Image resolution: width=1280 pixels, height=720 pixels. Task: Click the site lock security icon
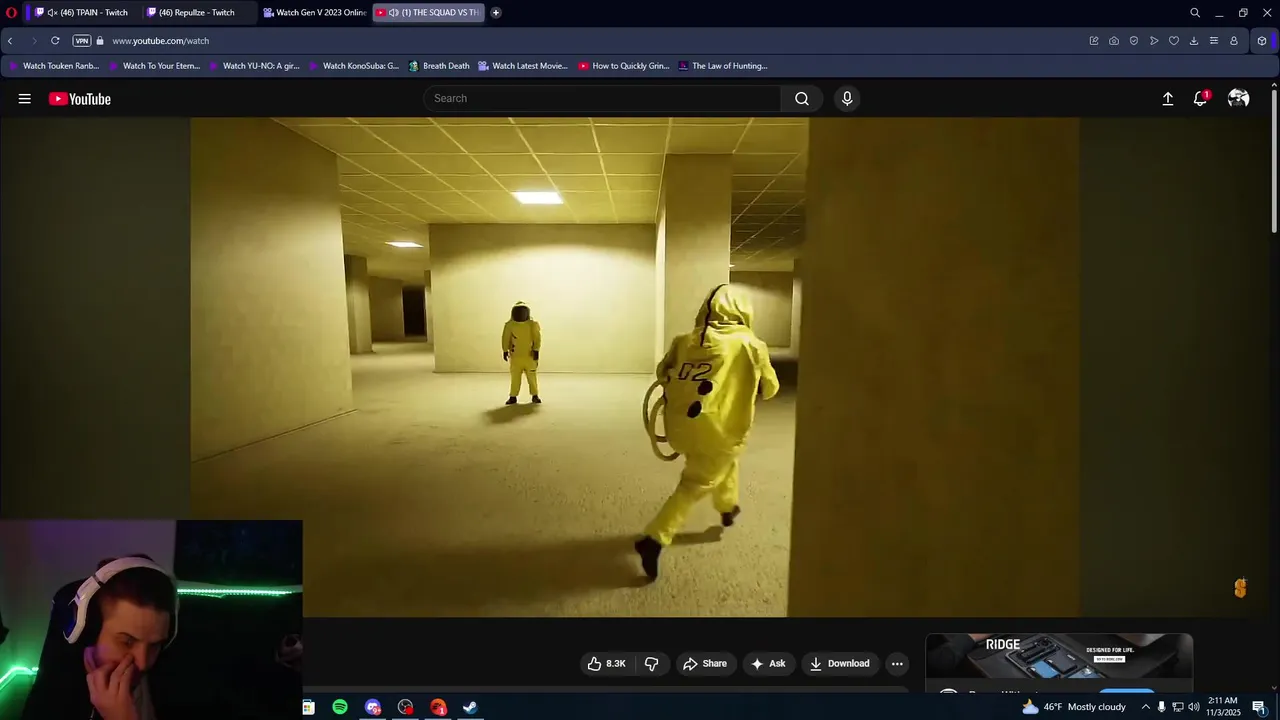(100, 41)
